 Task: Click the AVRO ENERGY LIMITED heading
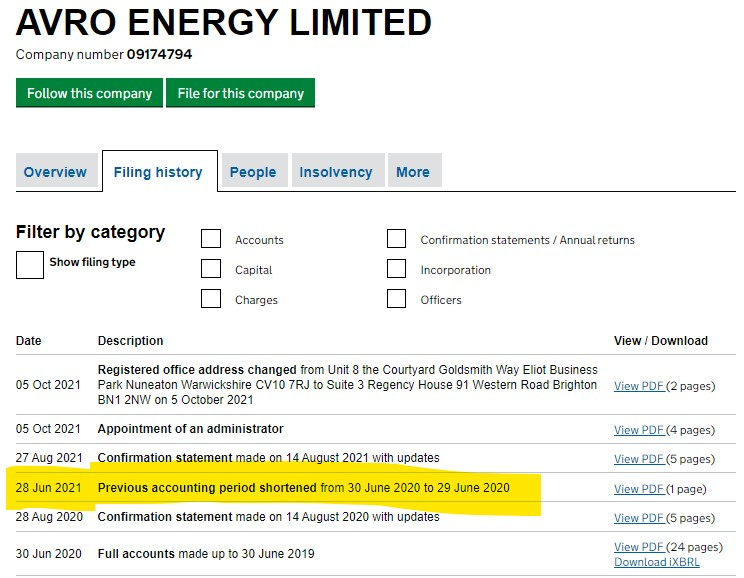223,22
